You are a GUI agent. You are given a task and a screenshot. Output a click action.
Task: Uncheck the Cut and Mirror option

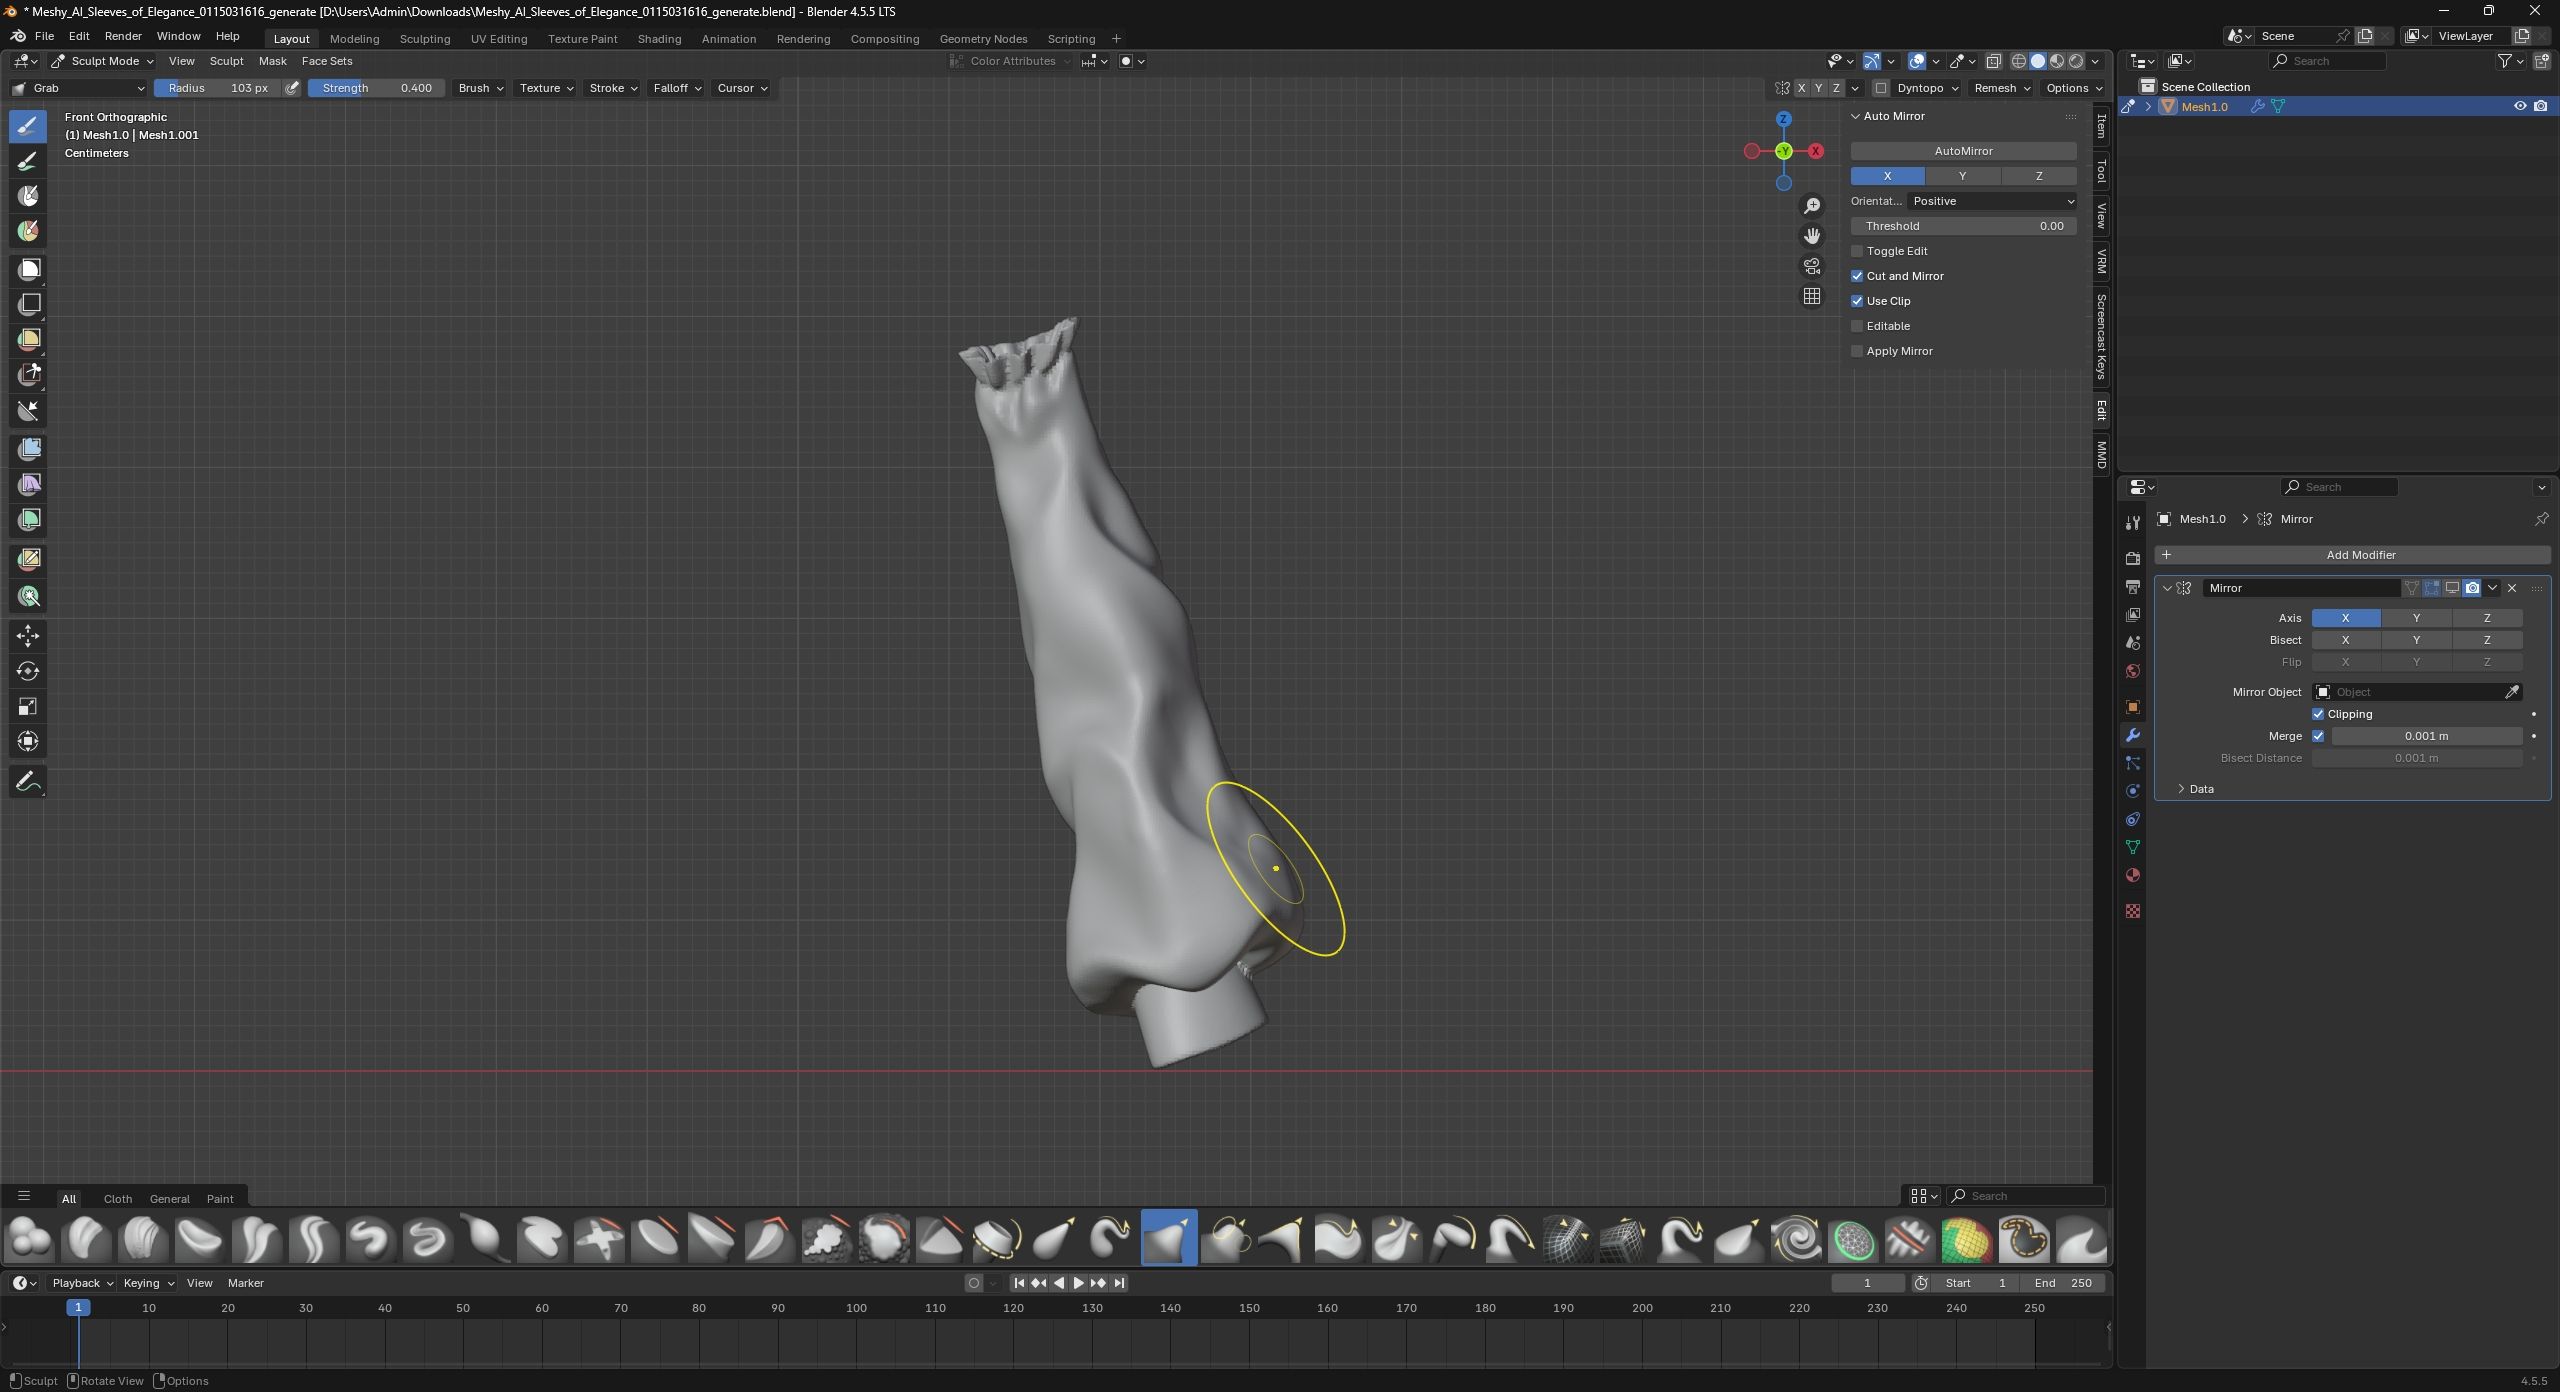pyautogui.click(x=1858, y=276)
